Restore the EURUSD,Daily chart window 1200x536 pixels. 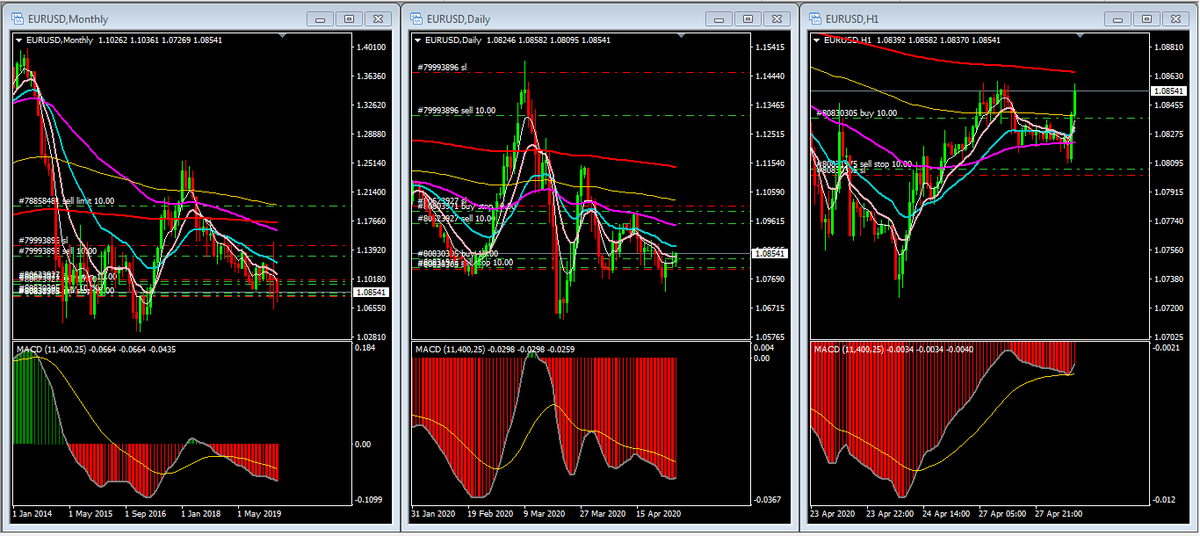pyautogui.click(x=749, y=18)
